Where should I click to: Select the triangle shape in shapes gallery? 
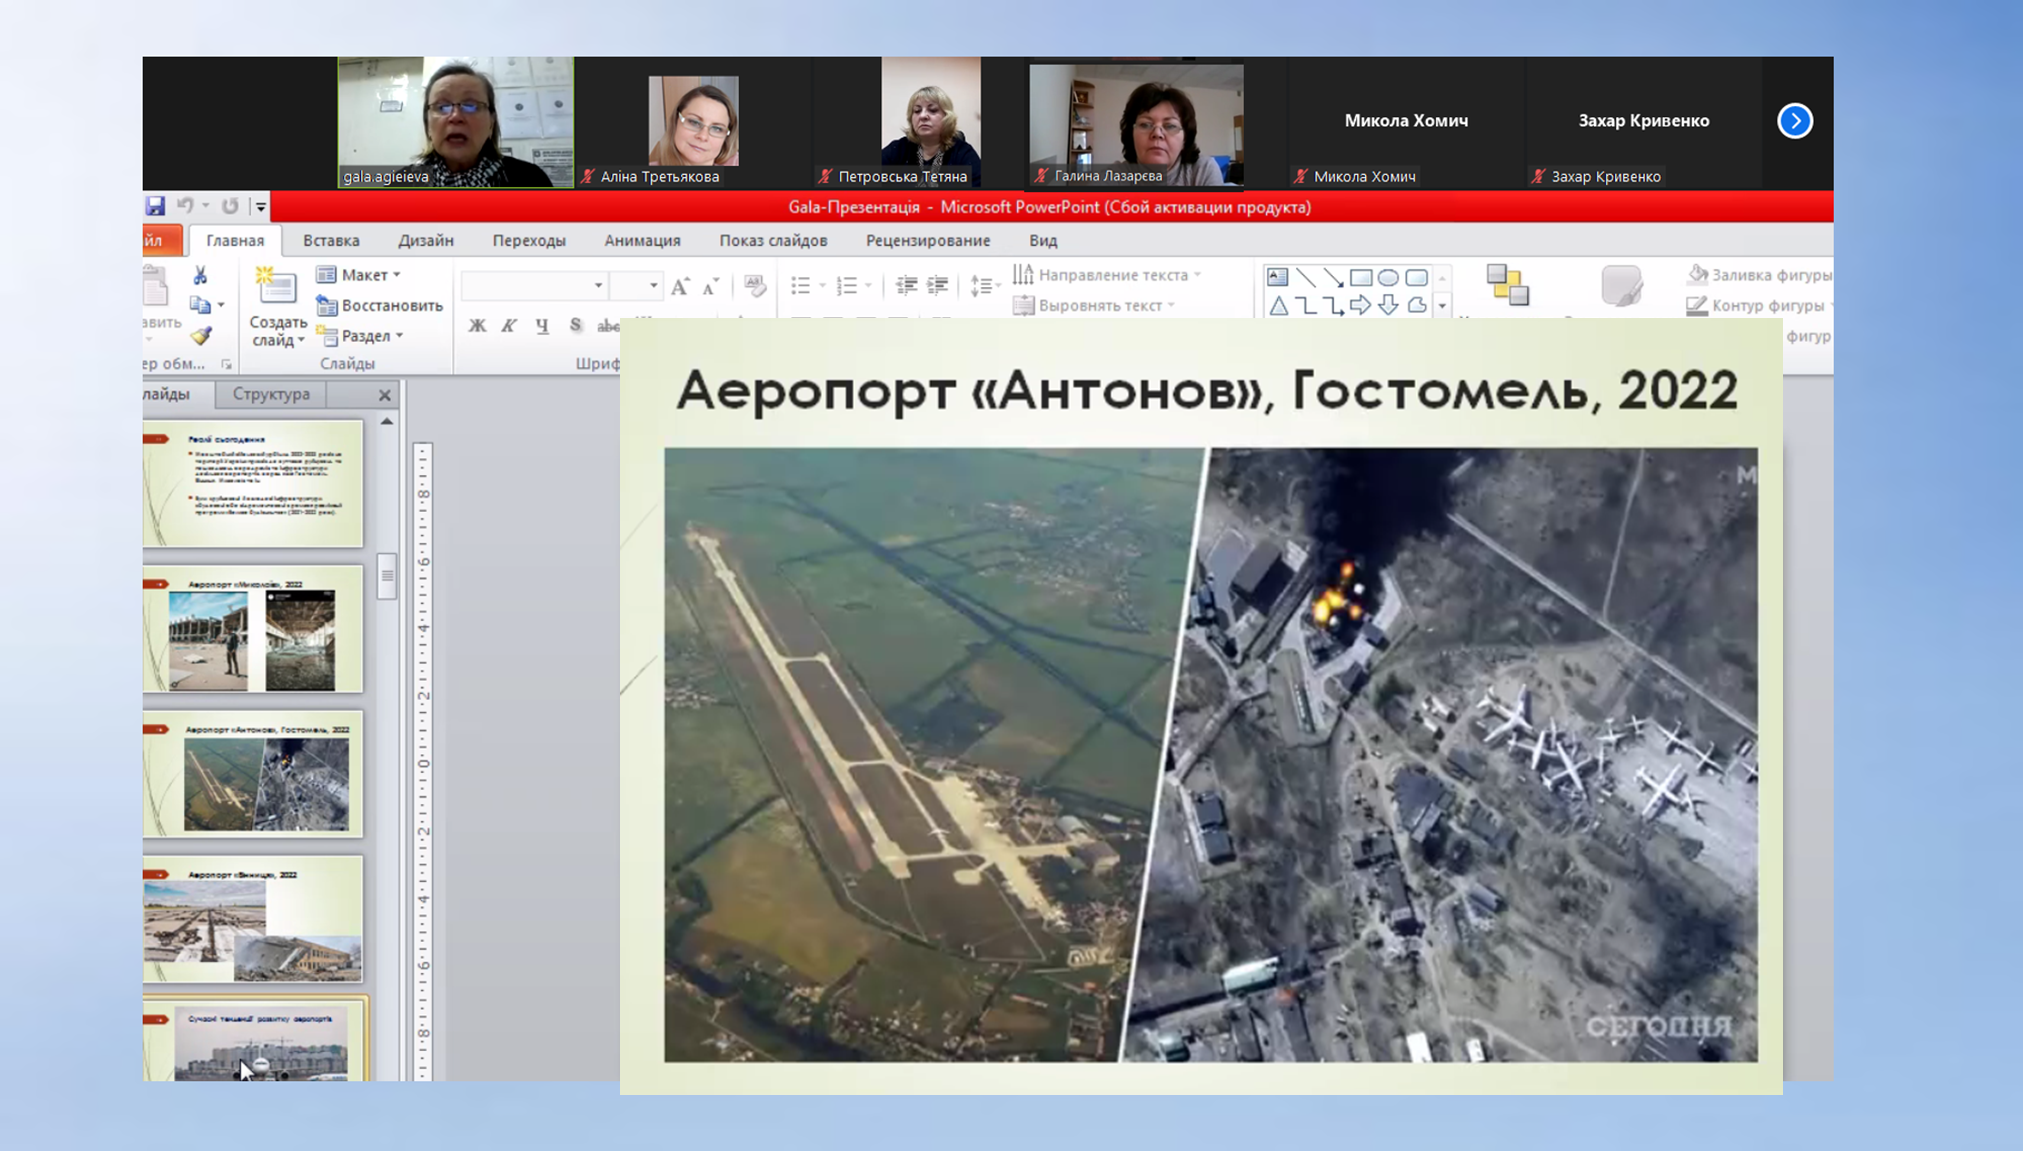coord(1278,306)
